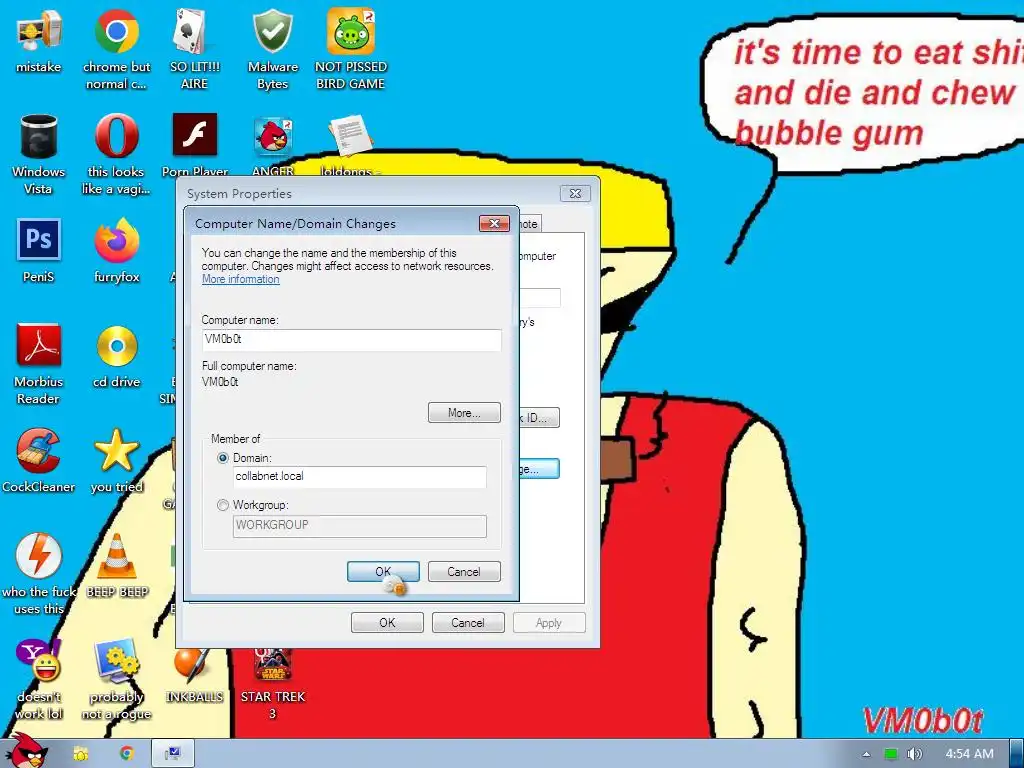The image size is (1024, 768).
Task: Open the volume speaker tray icon
Action: point(914,754)
